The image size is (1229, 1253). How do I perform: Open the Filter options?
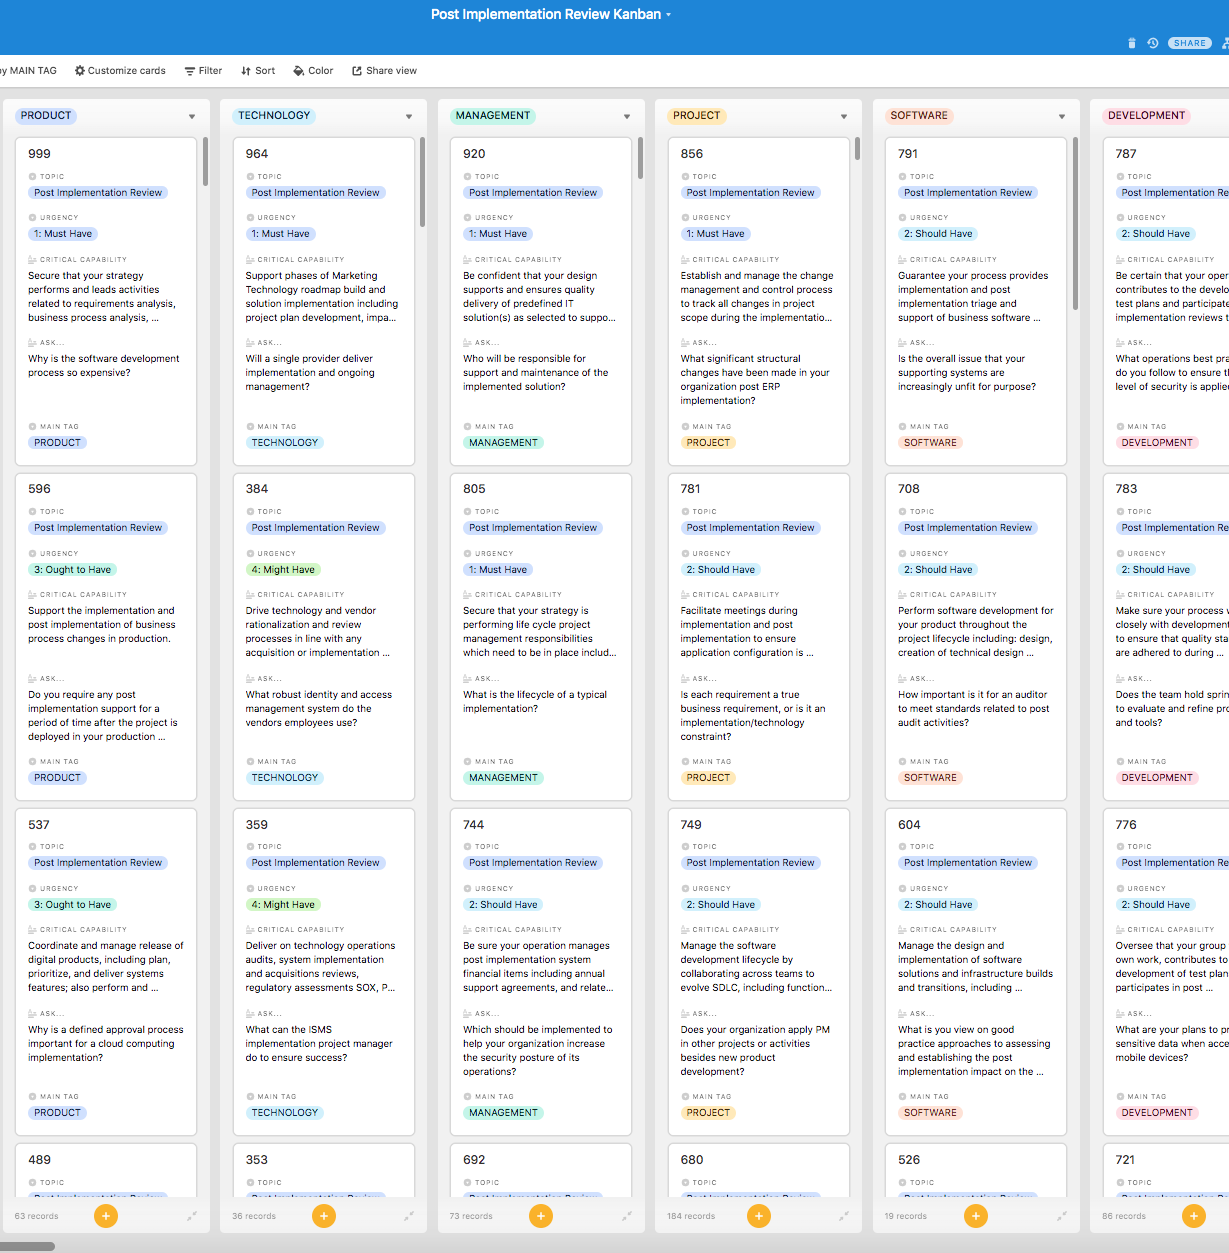click(x=203, y=71)
